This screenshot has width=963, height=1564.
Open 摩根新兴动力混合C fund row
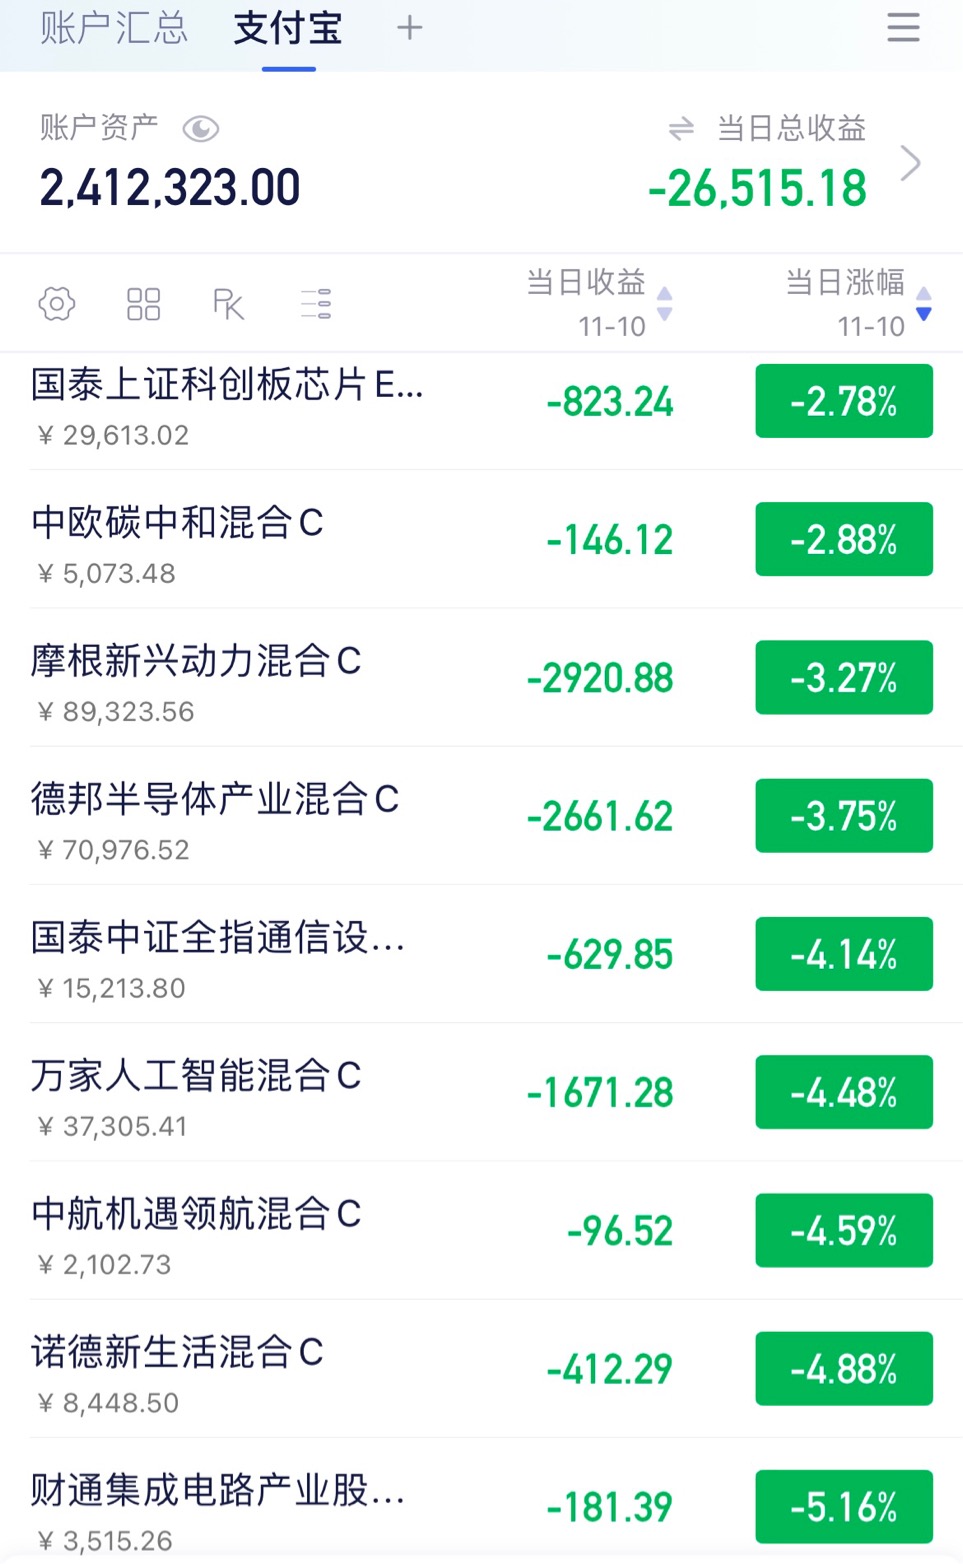click(481, 677)
